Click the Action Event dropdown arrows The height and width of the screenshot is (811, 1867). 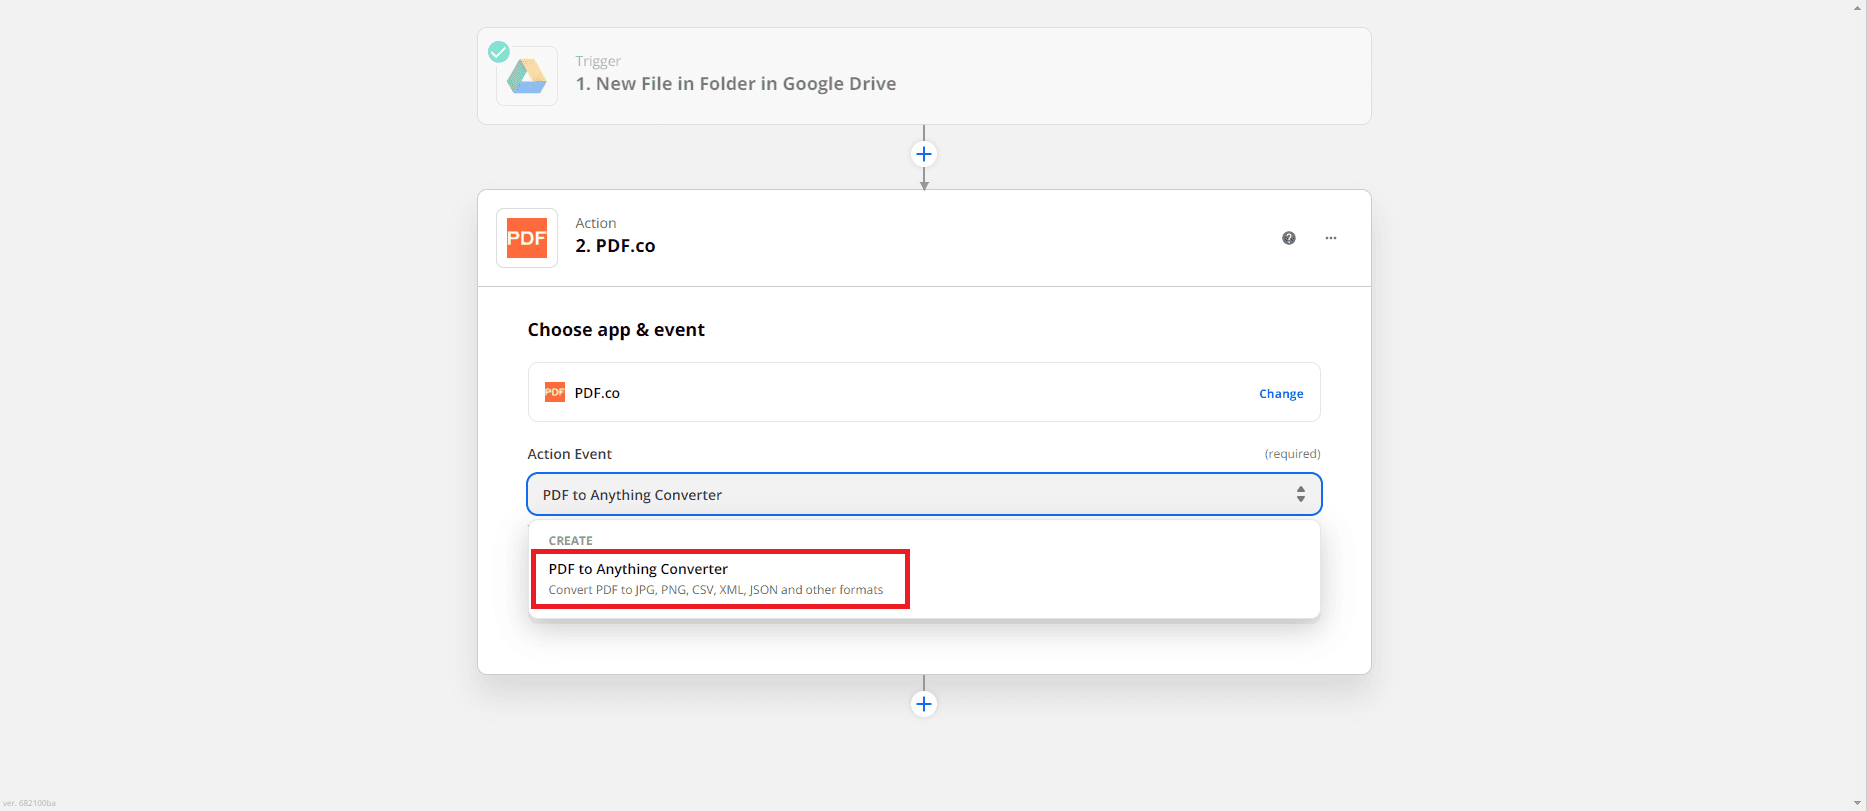pyautogui.click(x=1300, y=494)
